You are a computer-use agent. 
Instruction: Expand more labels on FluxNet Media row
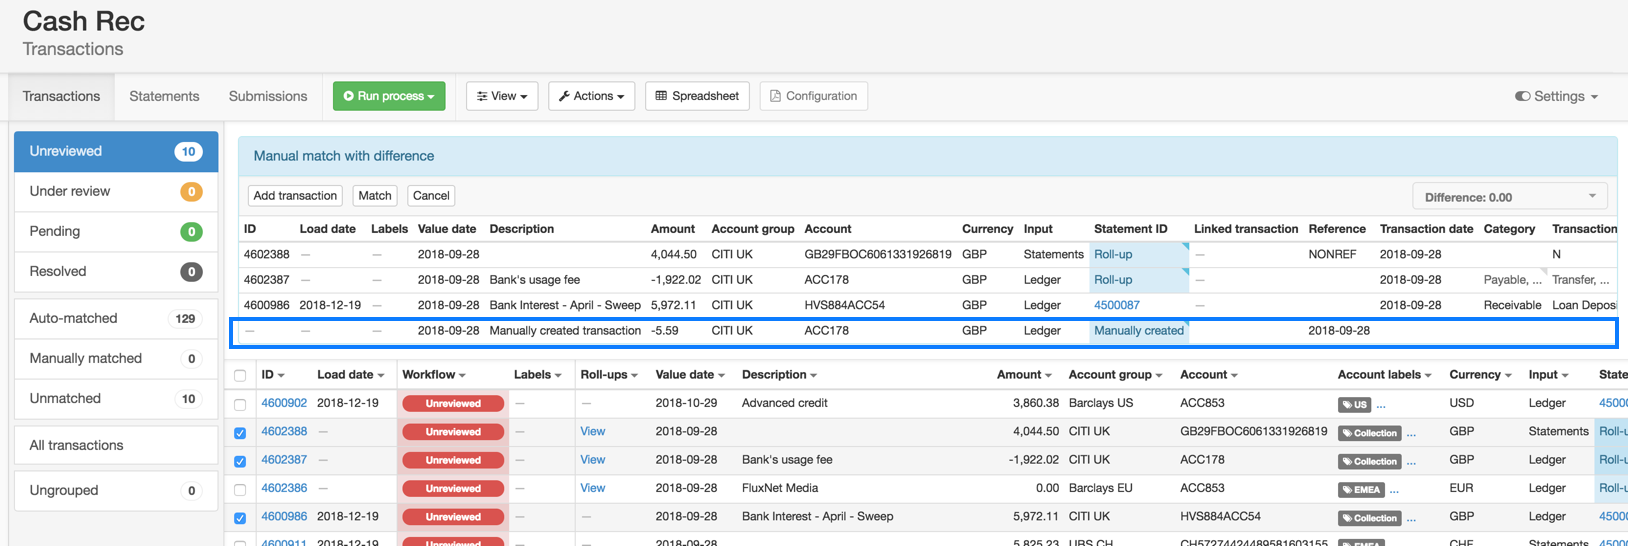1394,490
